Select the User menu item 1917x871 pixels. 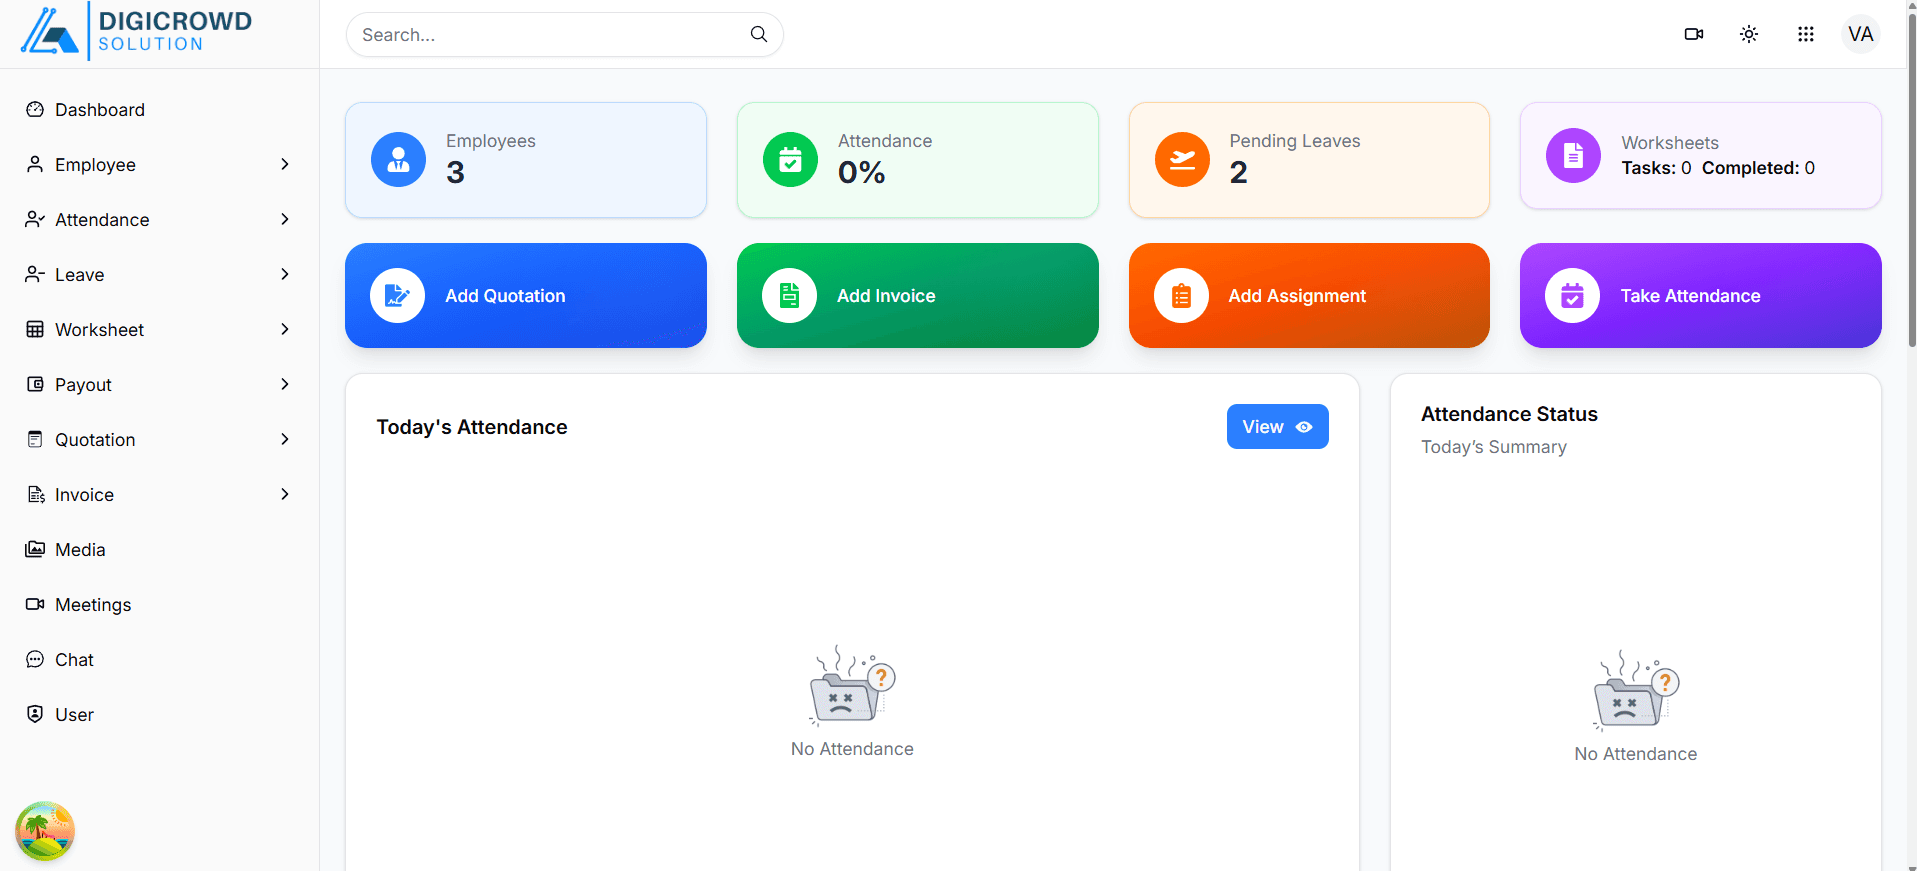pos(159,715)
